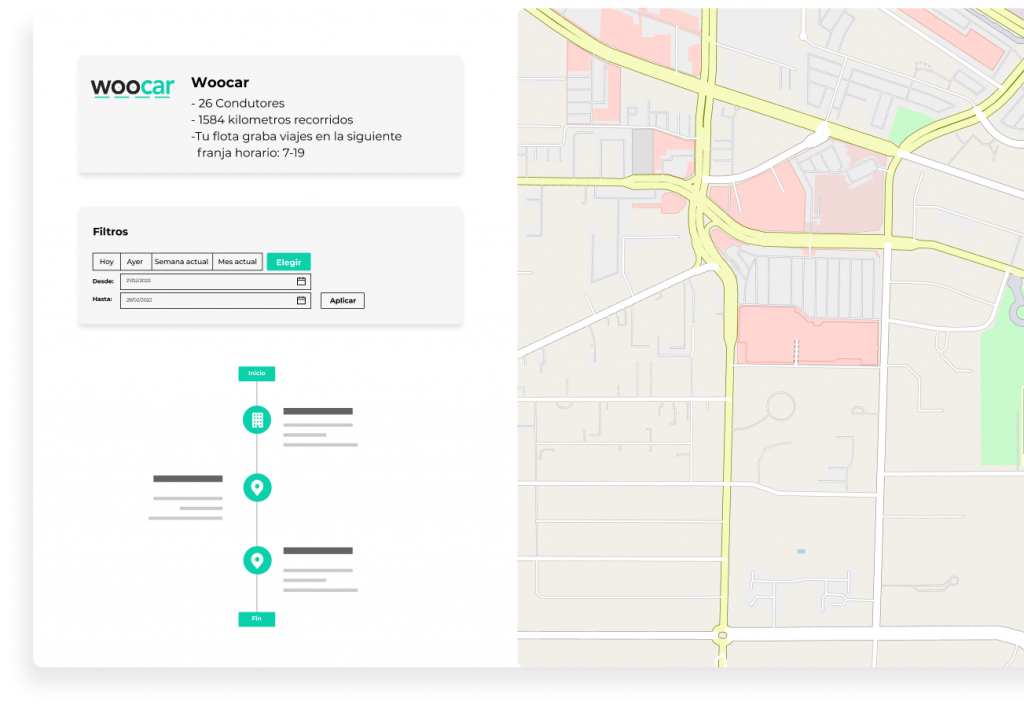Enable the Semana actual filter

click(181, 261)
